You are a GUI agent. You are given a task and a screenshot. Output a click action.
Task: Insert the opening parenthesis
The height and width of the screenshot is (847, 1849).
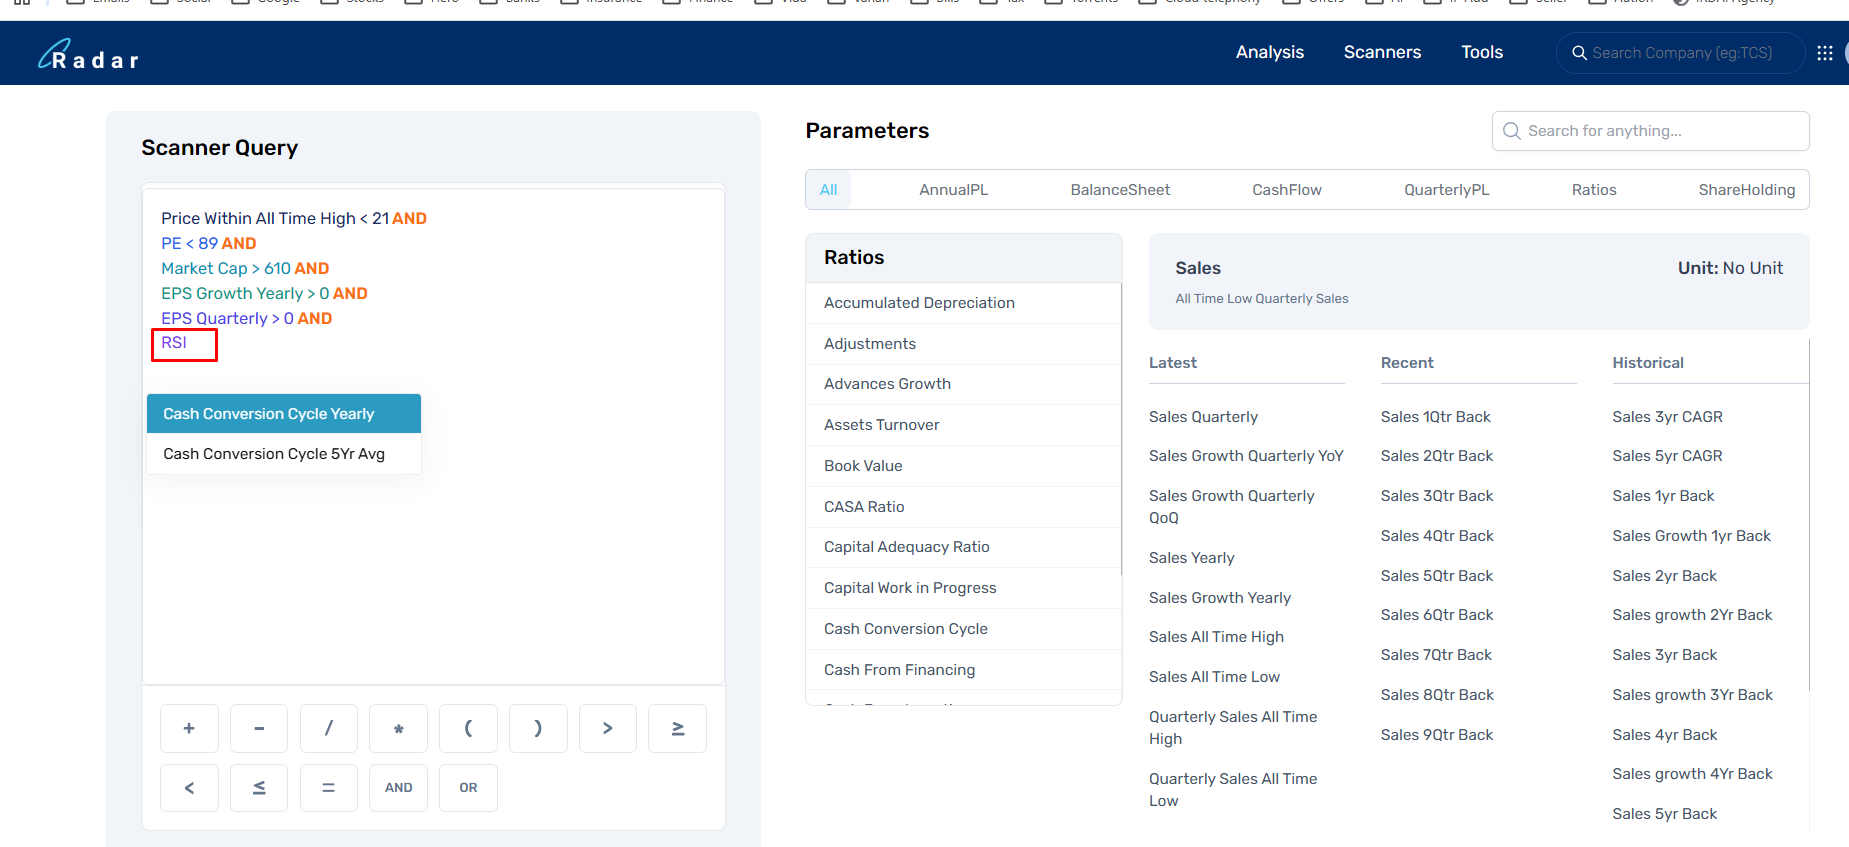pos(468,728)
